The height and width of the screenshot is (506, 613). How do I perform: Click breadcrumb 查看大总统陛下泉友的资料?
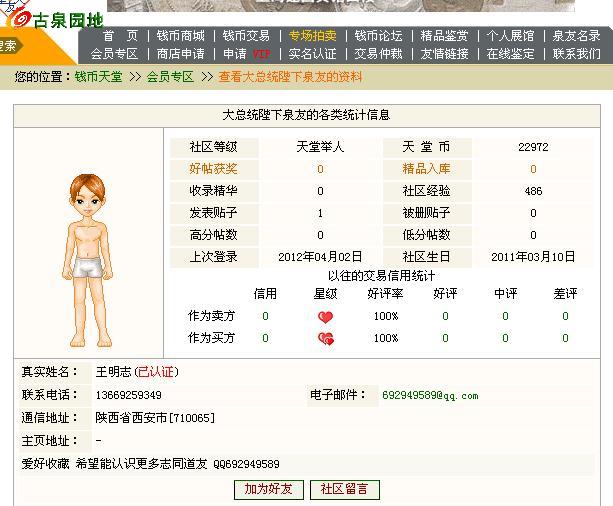(290, 77)
